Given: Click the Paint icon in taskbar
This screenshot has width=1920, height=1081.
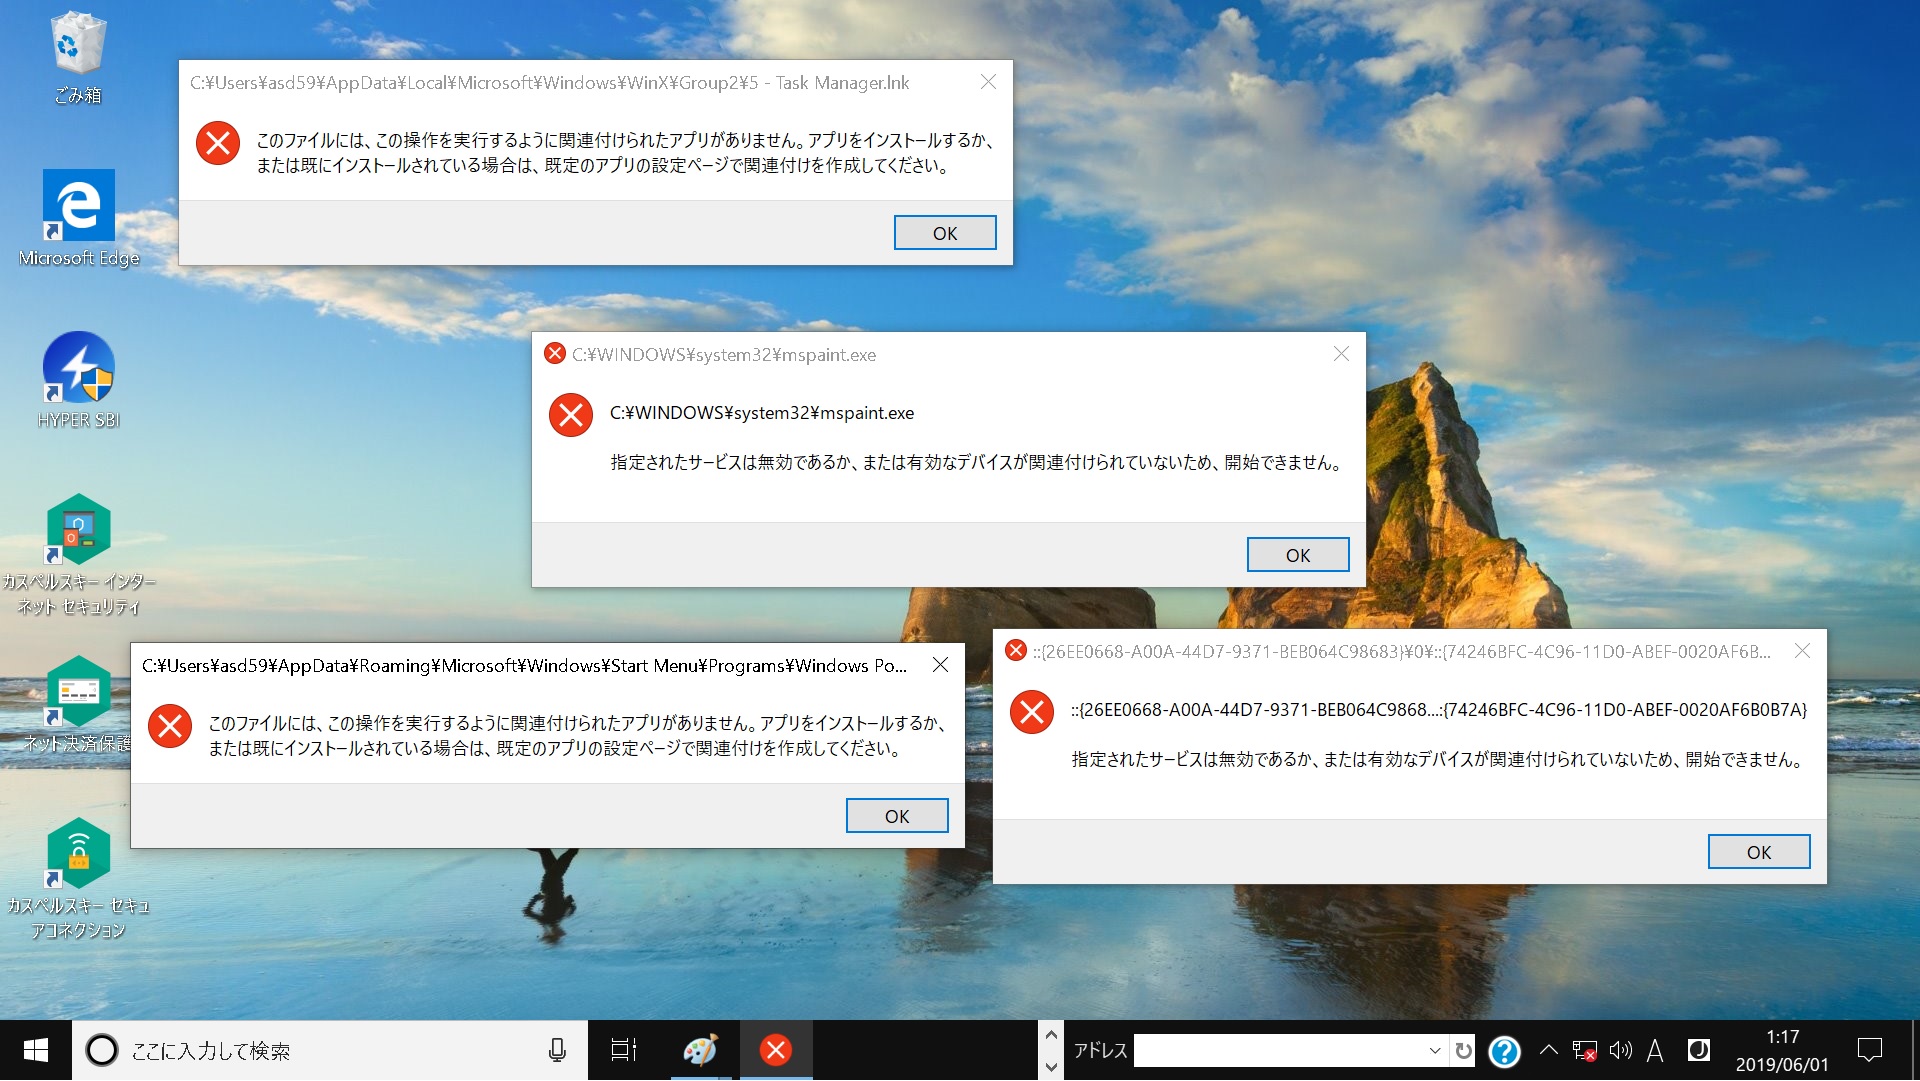Looking at the screenshot, I should (700, 1050).
